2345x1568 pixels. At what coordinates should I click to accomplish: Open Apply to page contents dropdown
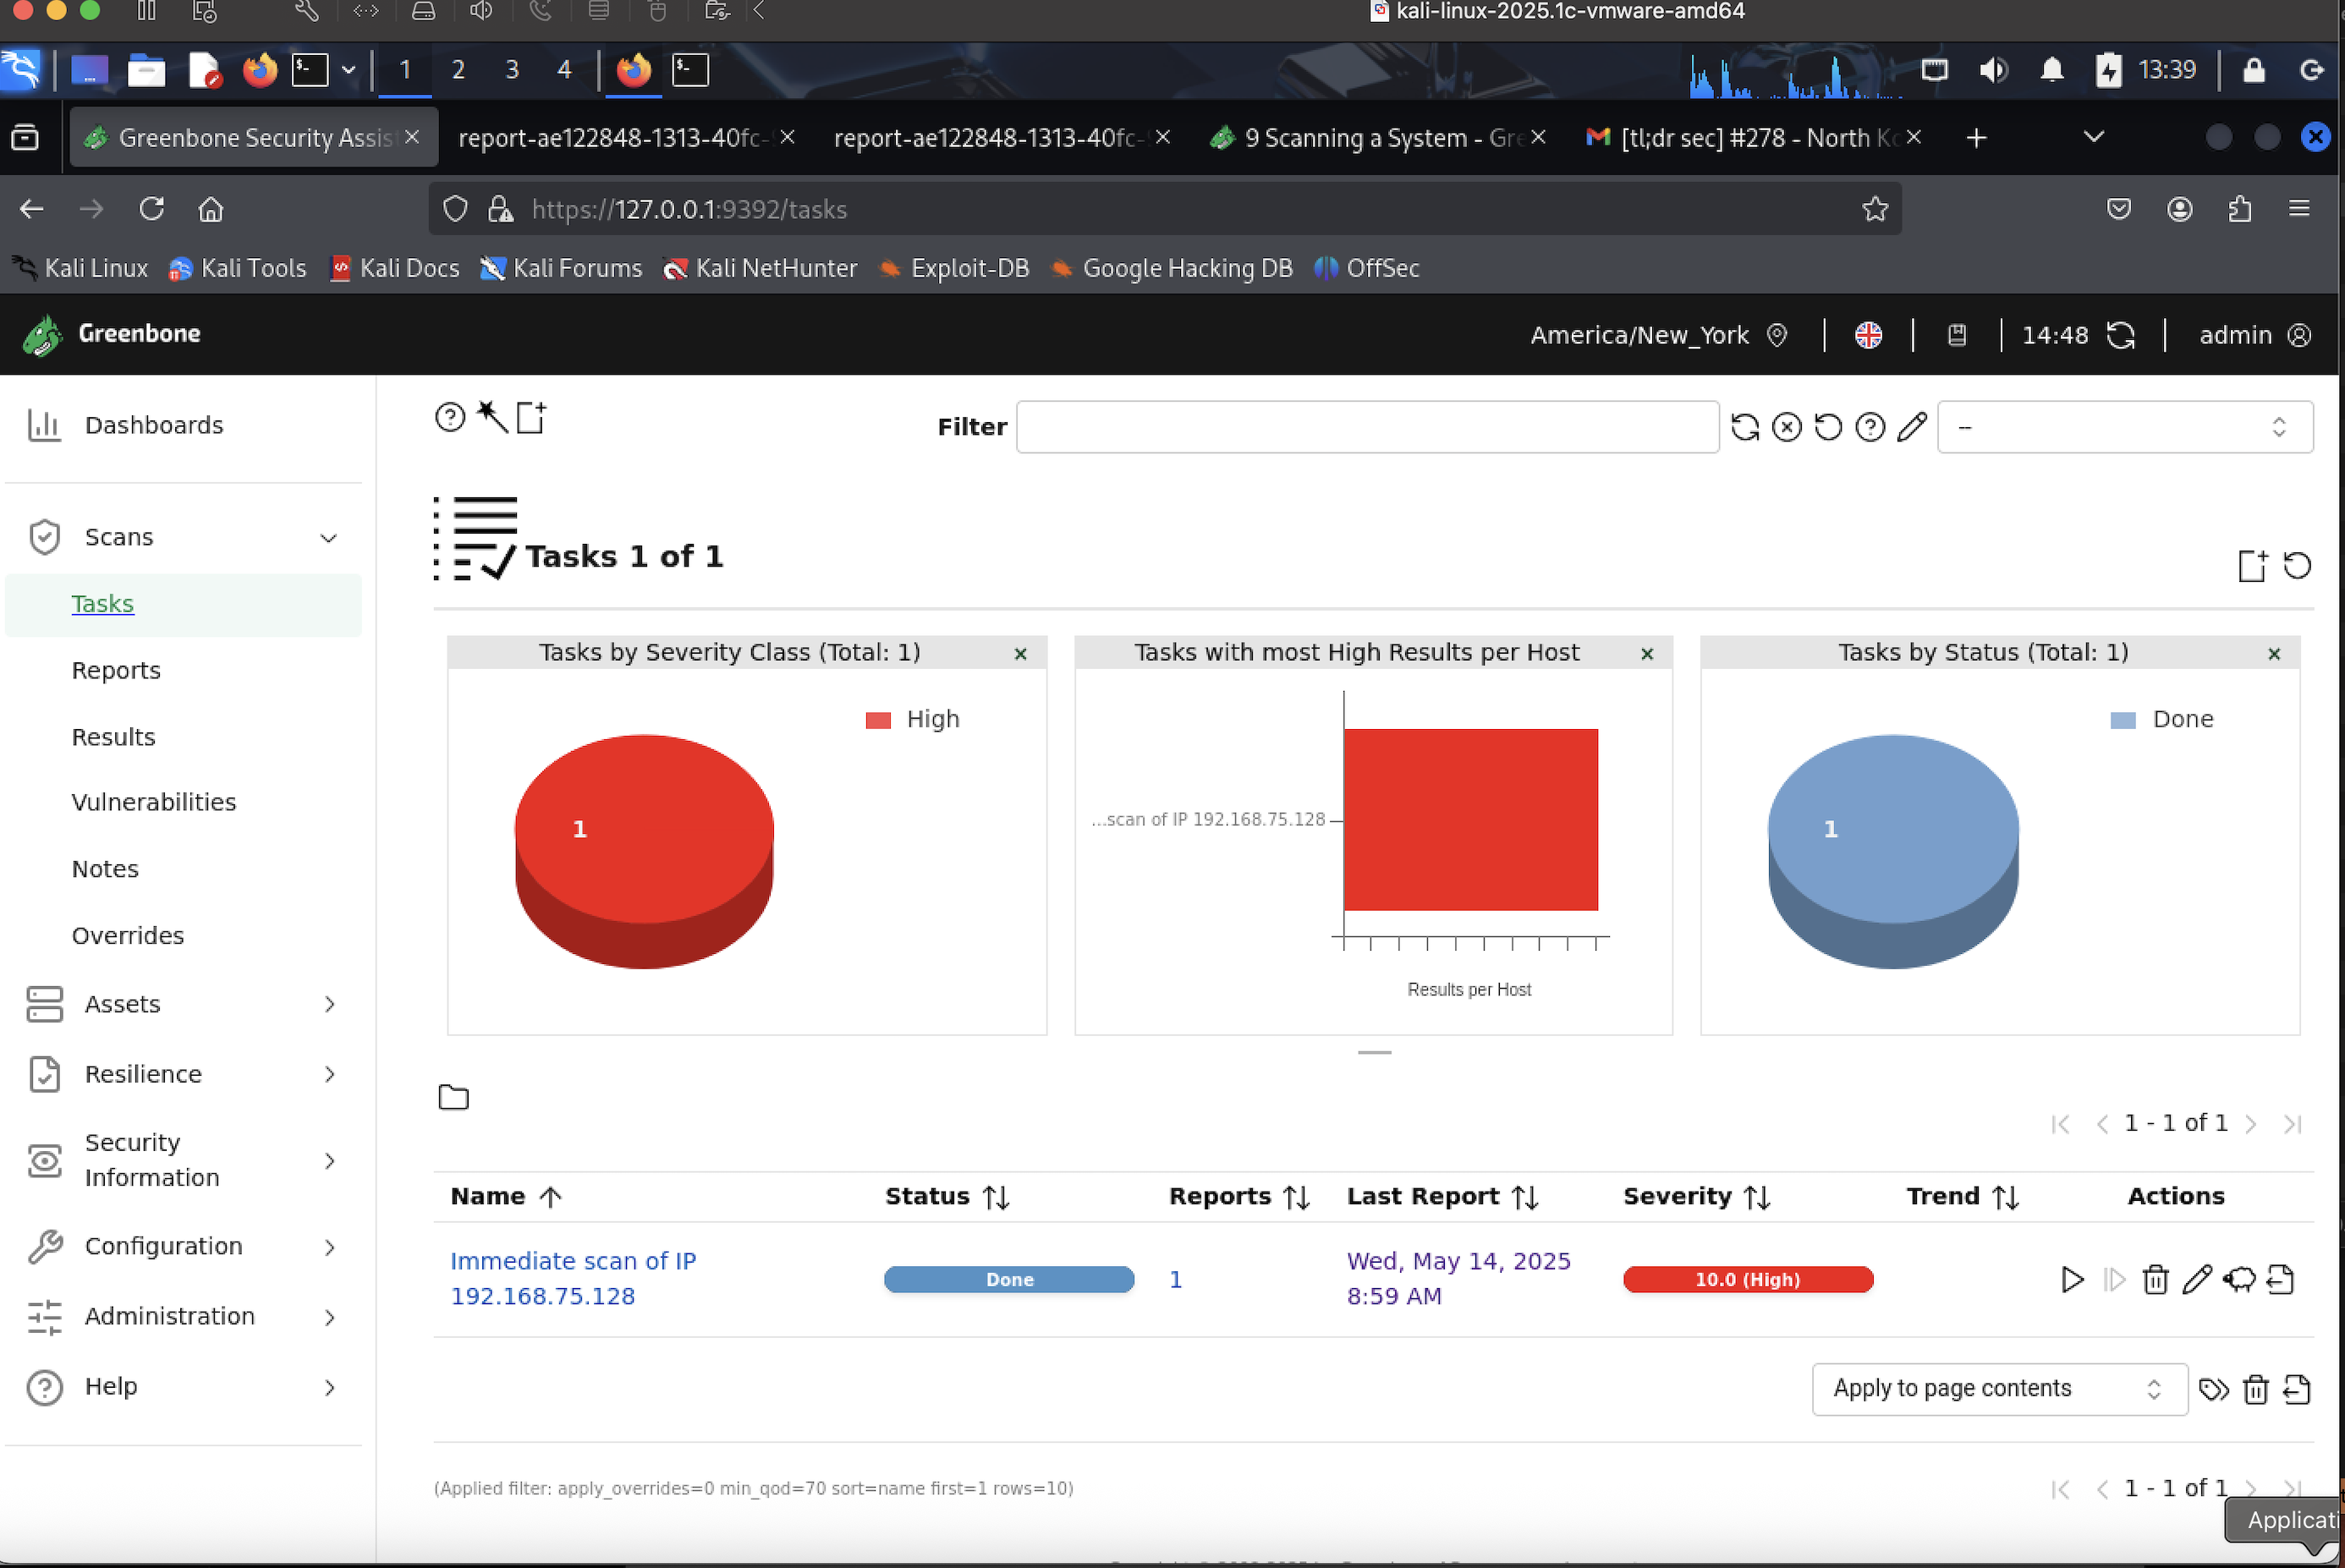[x=1998, y=1388]
